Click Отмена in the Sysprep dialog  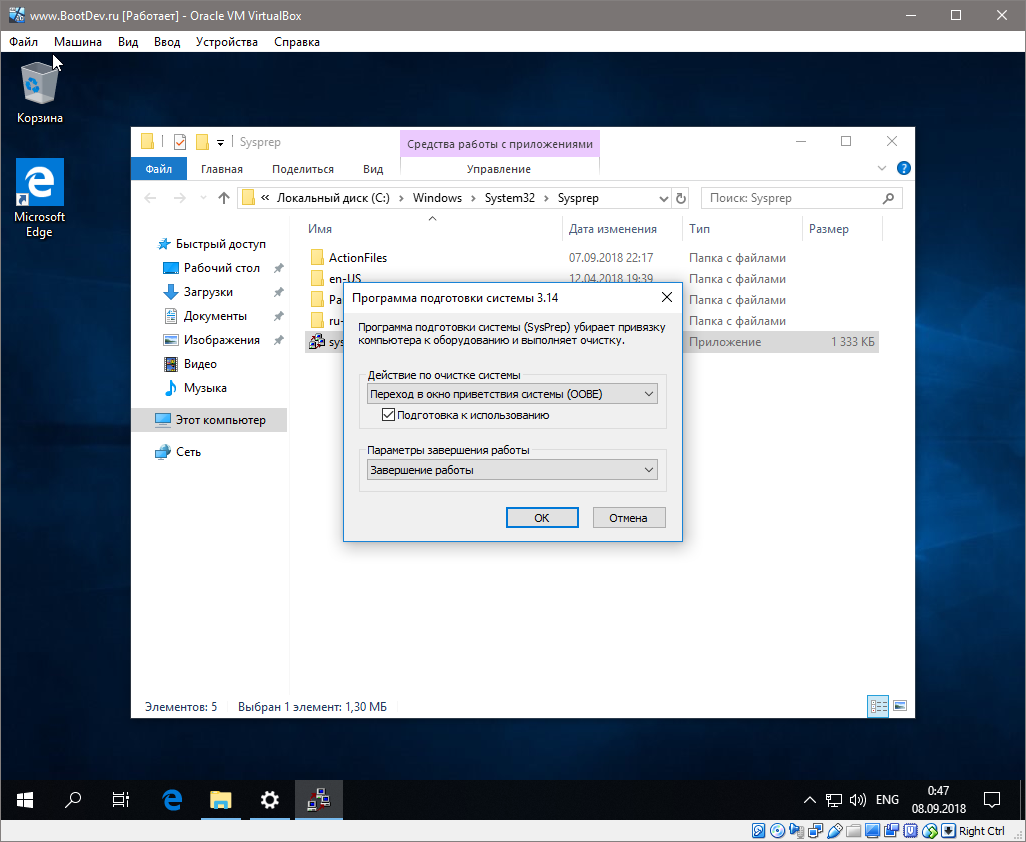[x=628, y=517]
